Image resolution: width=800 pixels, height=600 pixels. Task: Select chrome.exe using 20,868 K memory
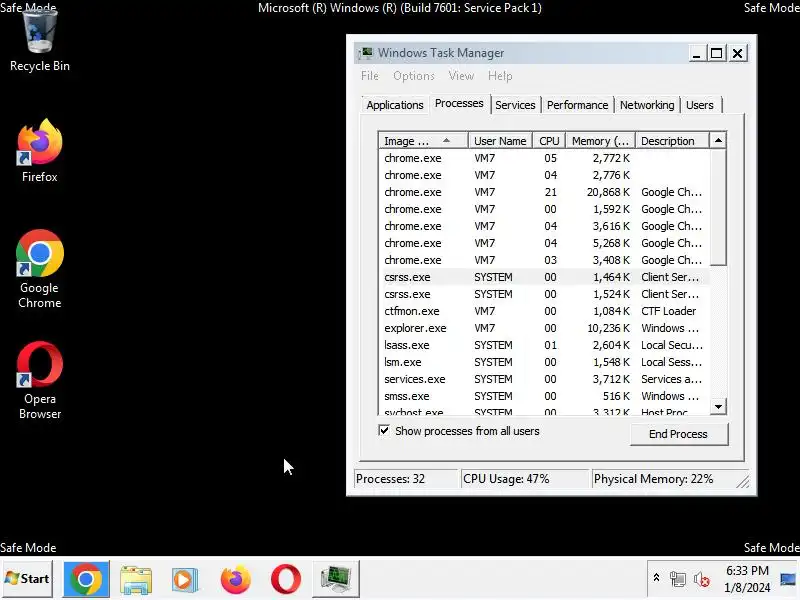pos(544,192)
